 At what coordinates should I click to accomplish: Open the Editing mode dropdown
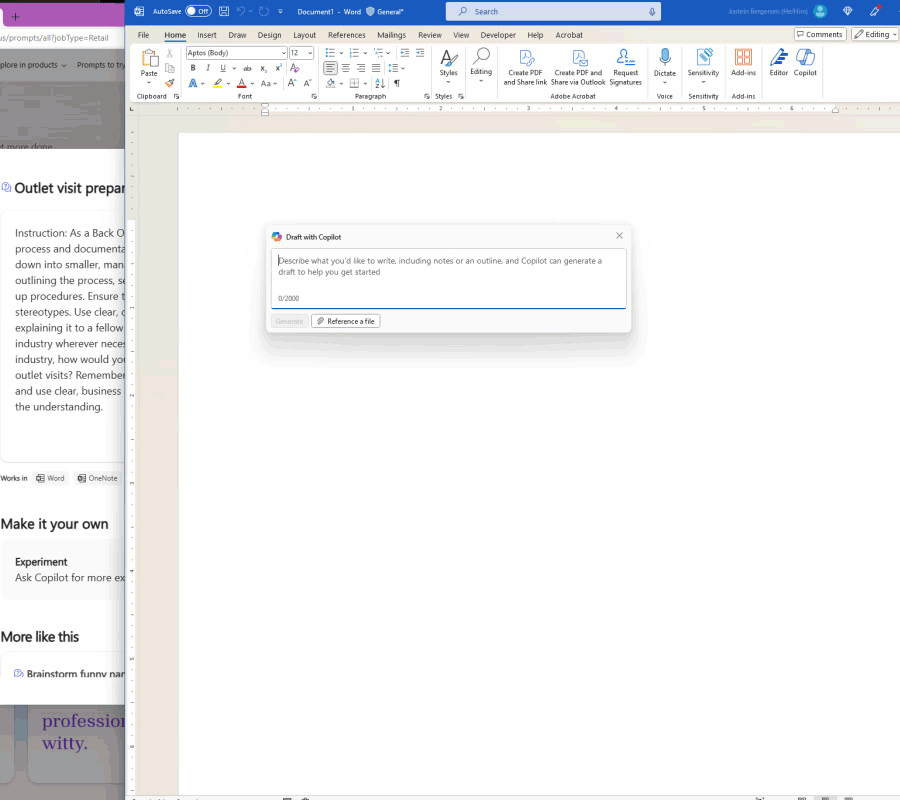coord(874,33)
